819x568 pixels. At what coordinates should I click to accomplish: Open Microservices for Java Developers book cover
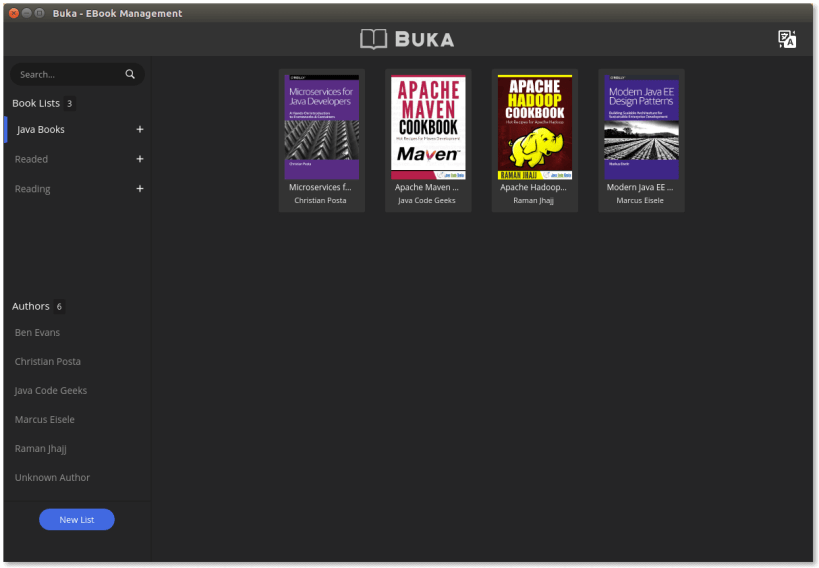pyautogui.click(x=322, y=127)
